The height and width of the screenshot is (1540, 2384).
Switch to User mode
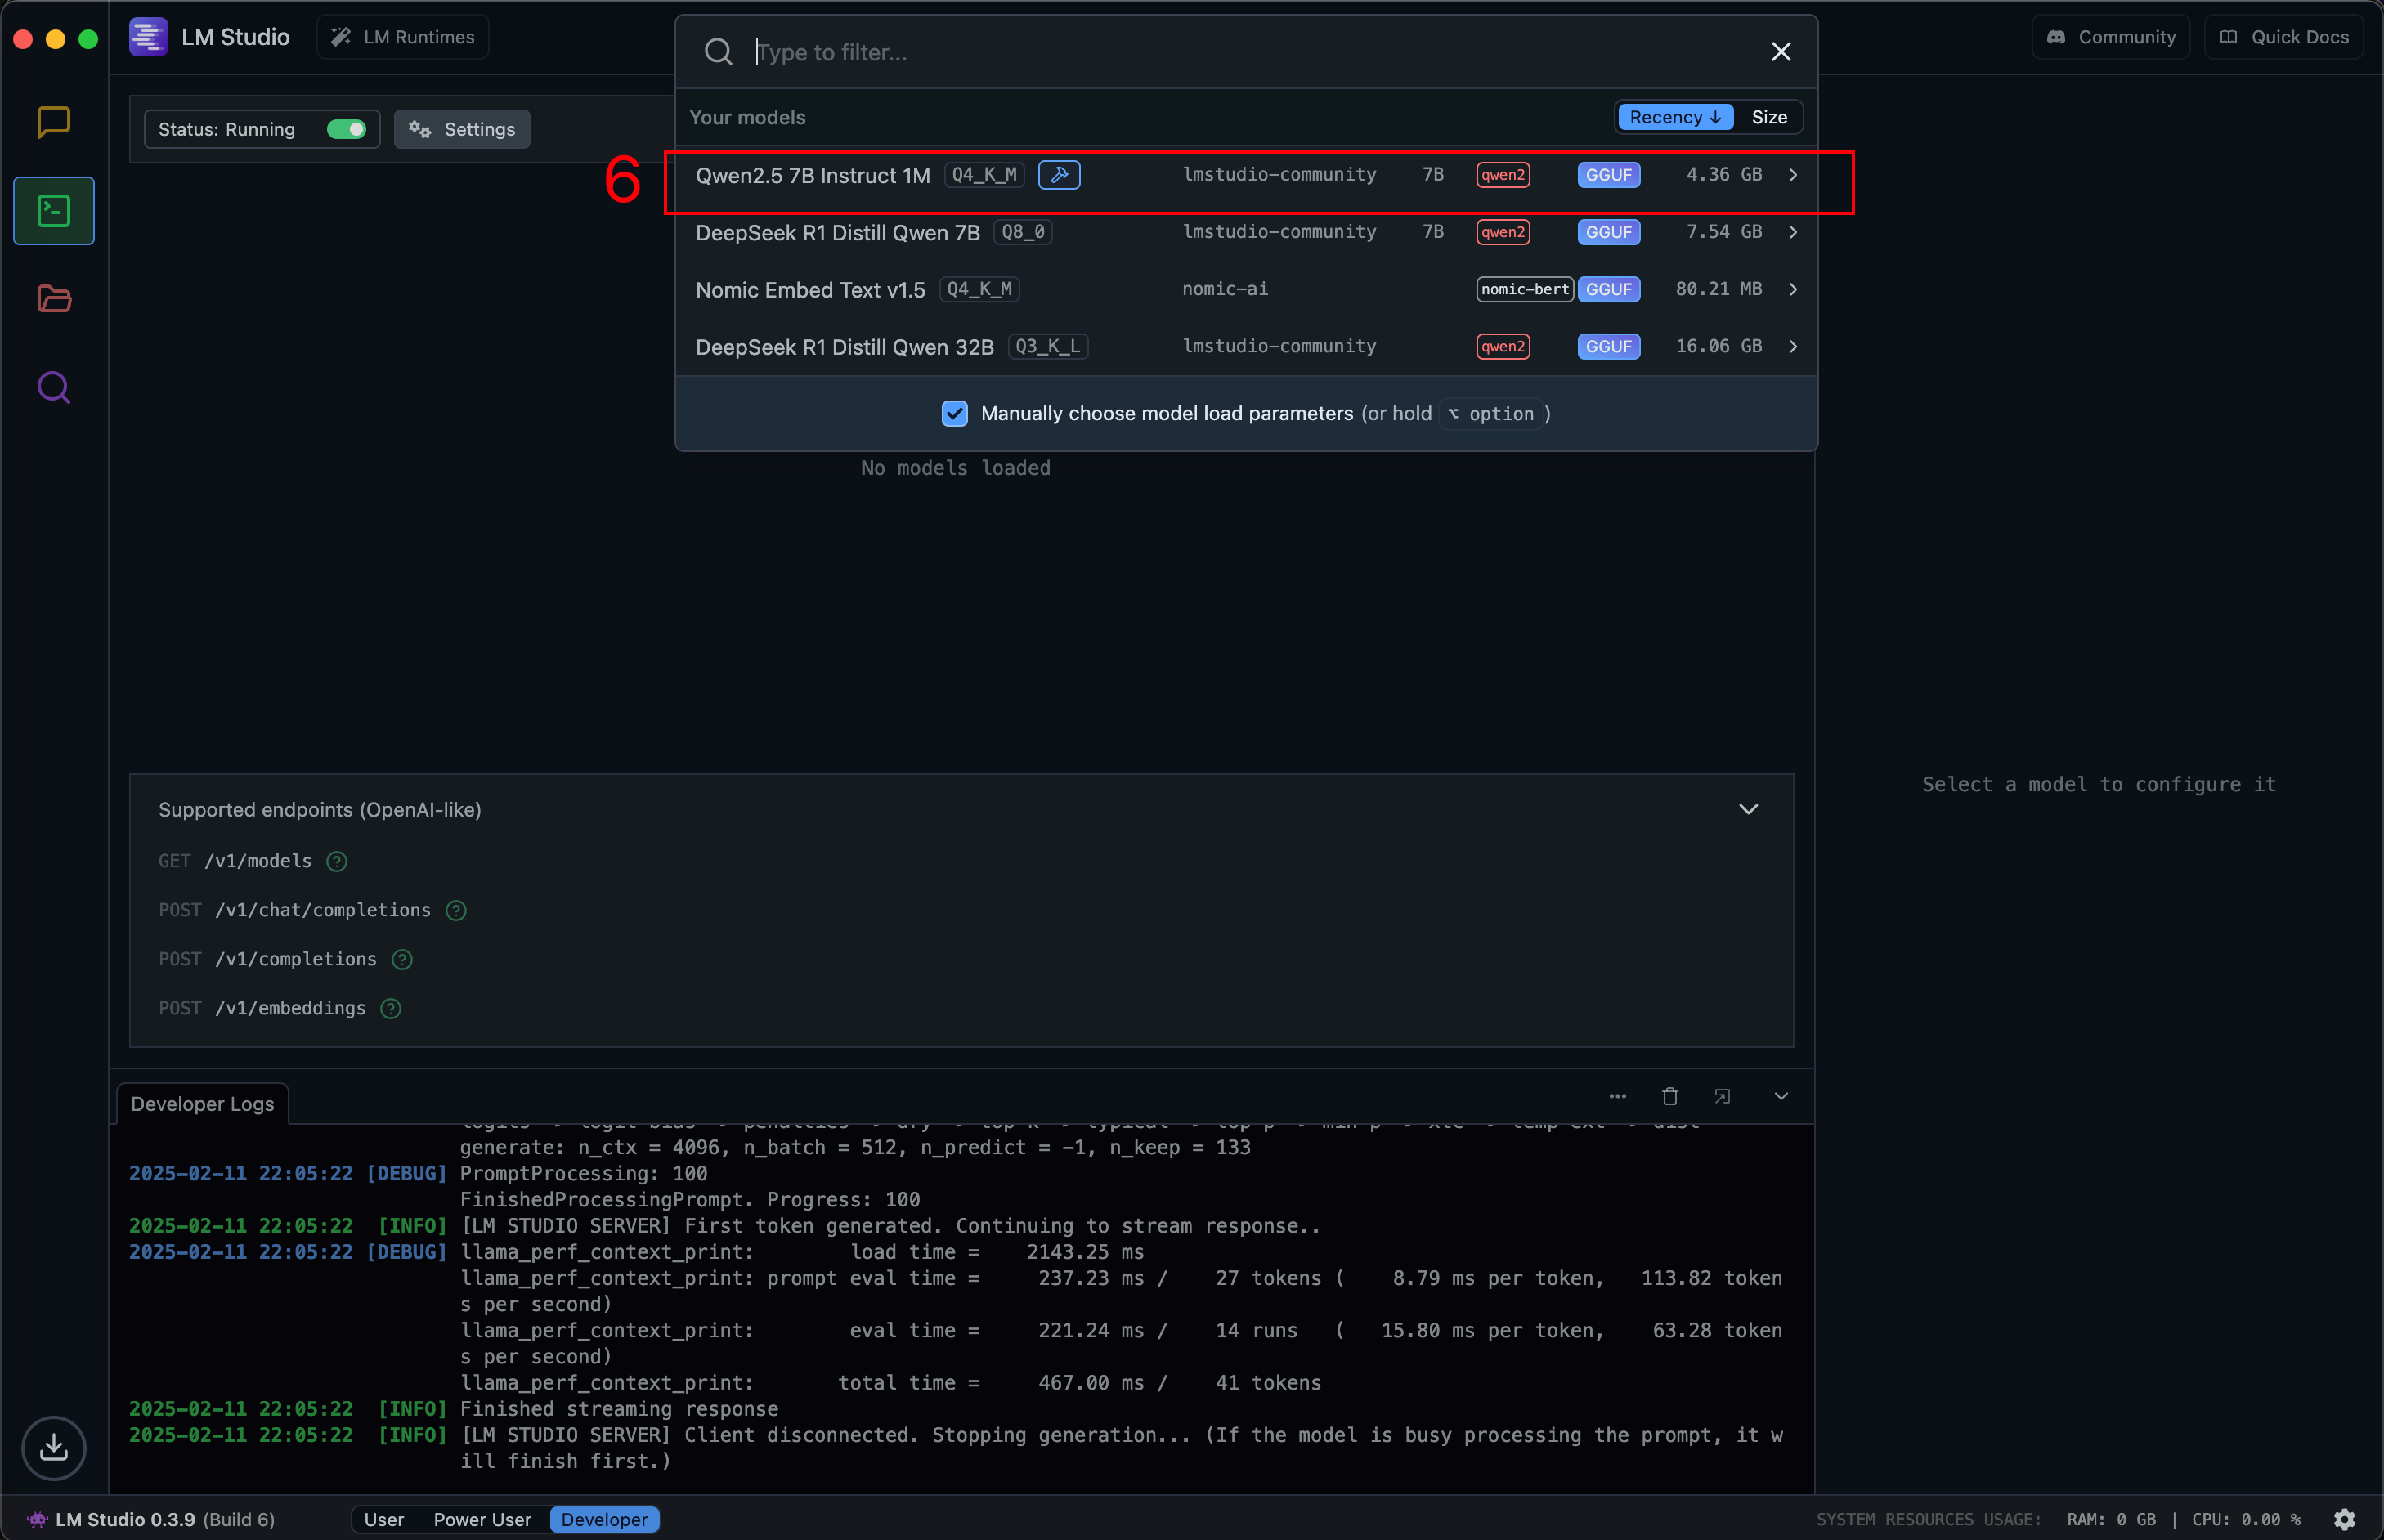tap(383, 1519)
